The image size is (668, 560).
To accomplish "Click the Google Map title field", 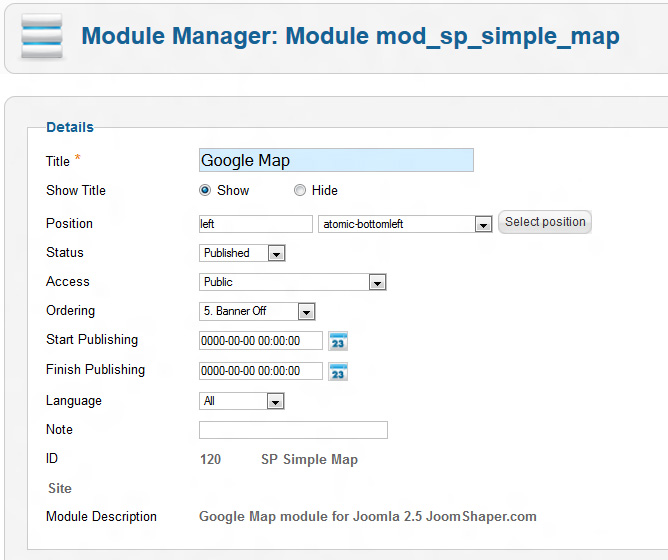I will point(336,160).
